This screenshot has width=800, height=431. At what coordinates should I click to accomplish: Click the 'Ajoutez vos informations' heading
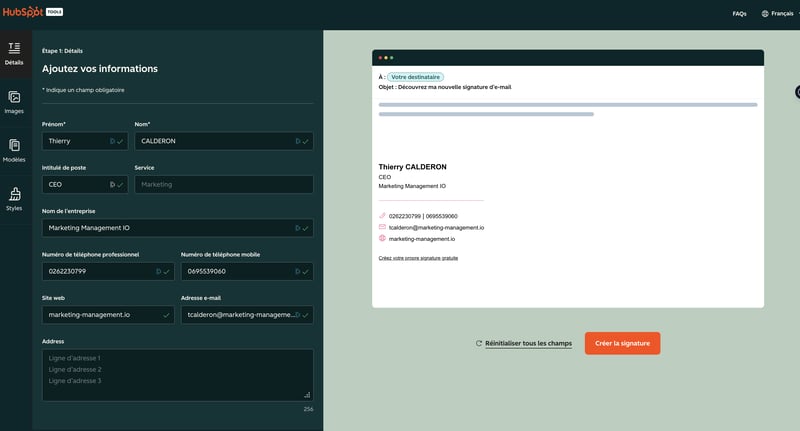[x=100, y=69]
